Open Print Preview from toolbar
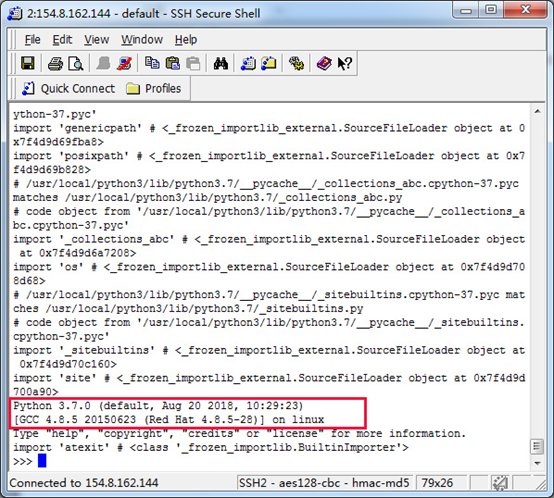 pos(76,64)
